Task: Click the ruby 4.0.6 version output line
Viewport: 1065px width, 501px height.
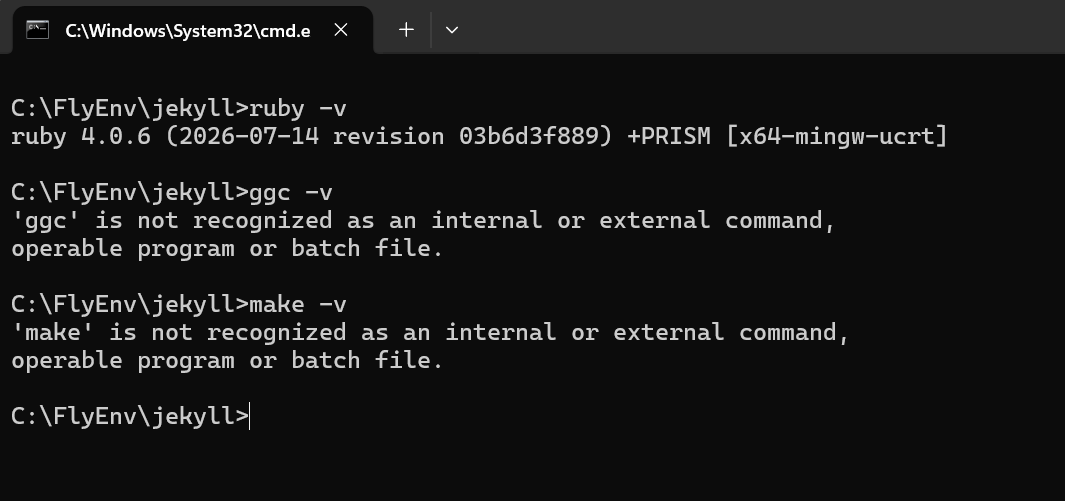Action: pyautogui.click(x=479, y=136)
